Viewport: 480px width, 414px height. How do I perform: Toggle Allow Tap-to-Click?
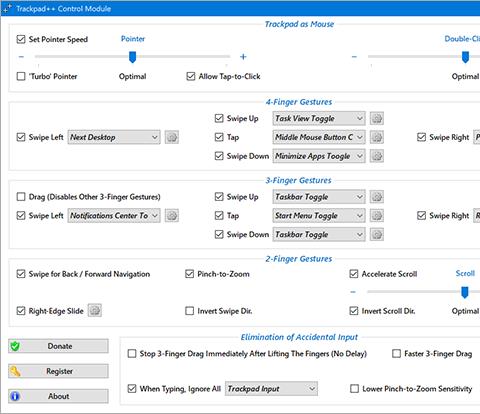click(191, 76)
